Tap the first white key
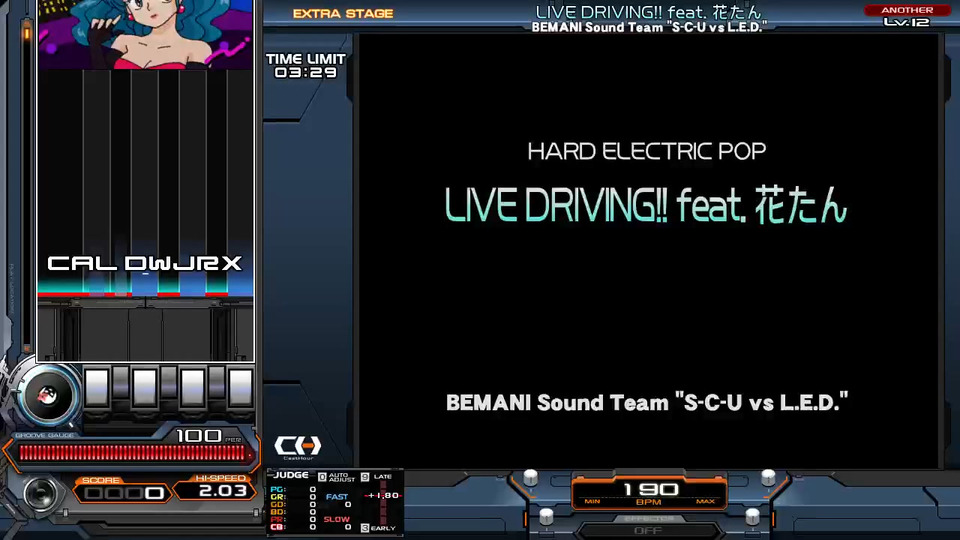 pos(97,388)
